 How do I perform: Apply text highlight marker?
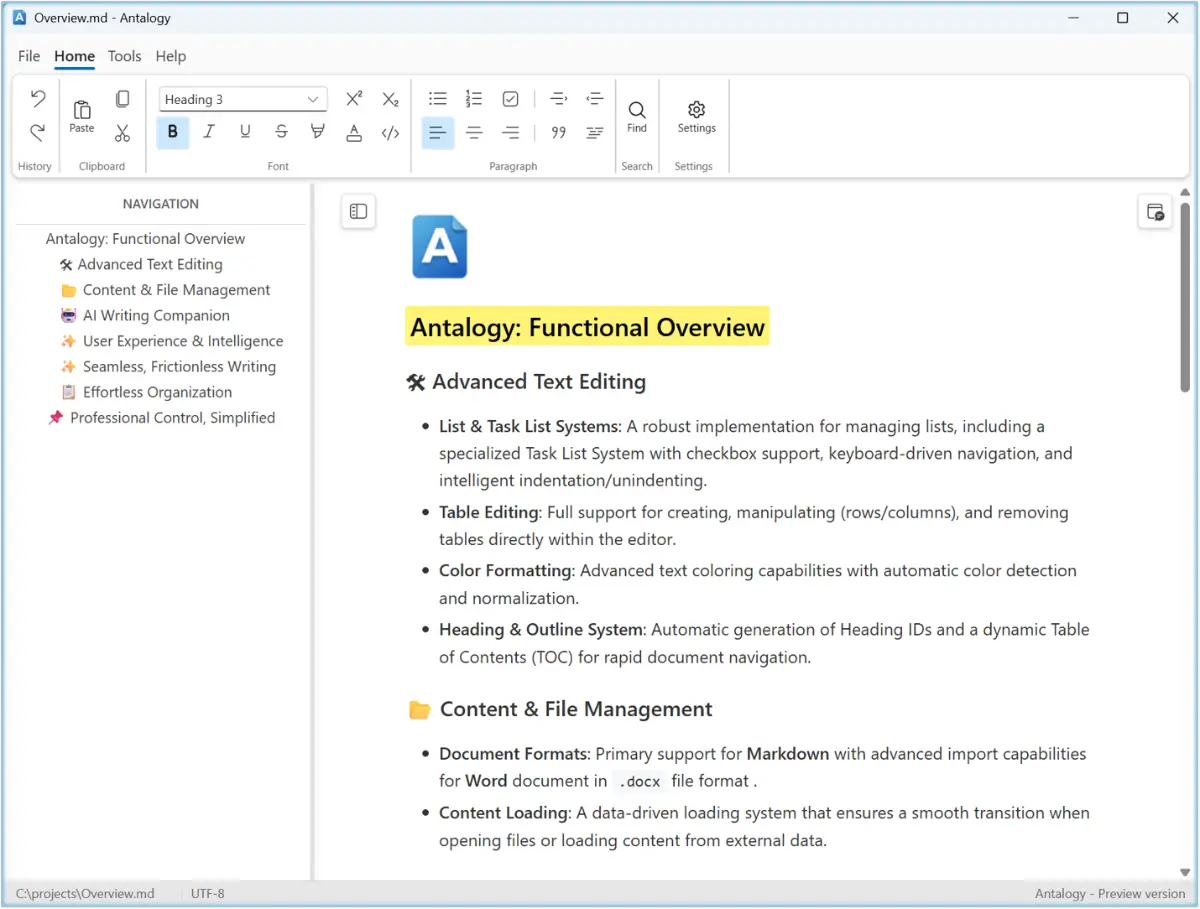coord(318,132)
